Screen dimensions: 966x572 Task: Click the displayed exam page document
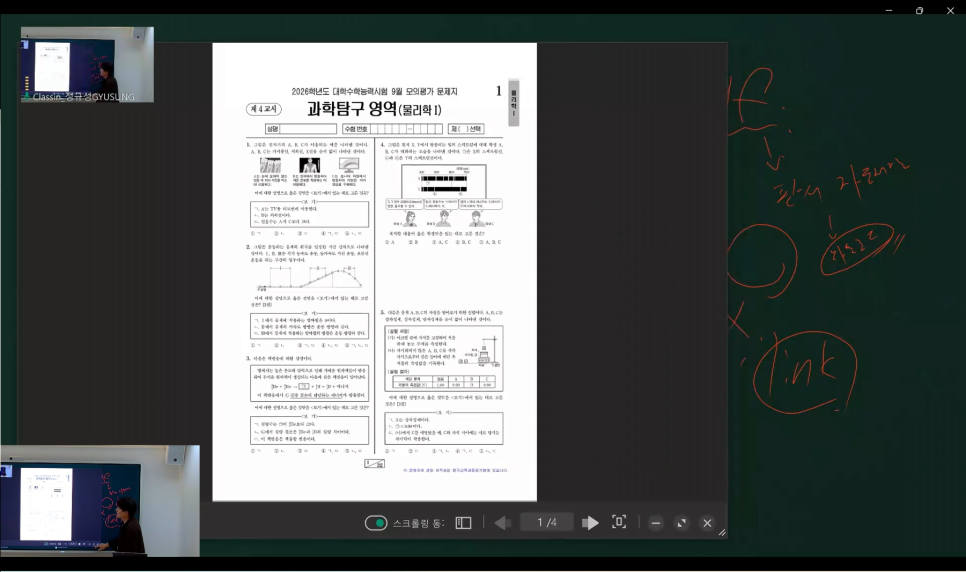(375, 272)
